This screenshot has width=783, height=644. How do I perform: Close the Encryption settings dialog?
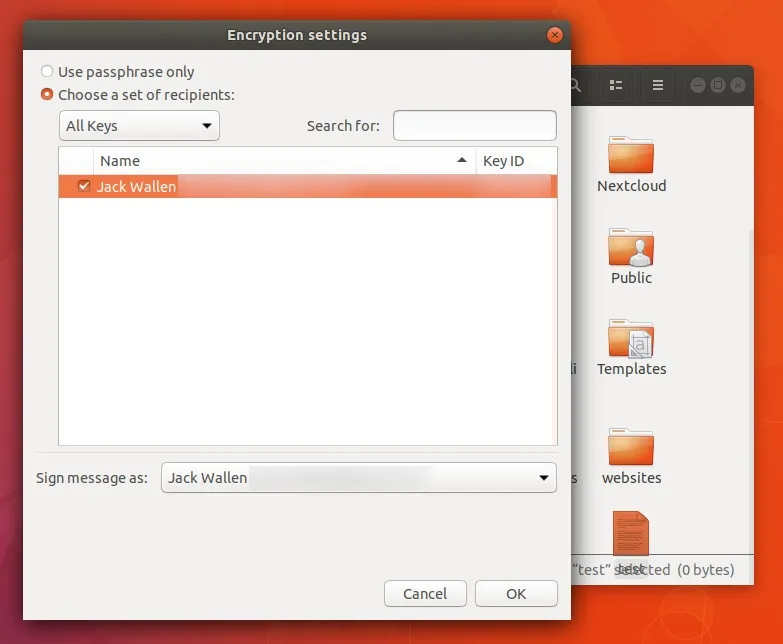(x=554, y=35)
